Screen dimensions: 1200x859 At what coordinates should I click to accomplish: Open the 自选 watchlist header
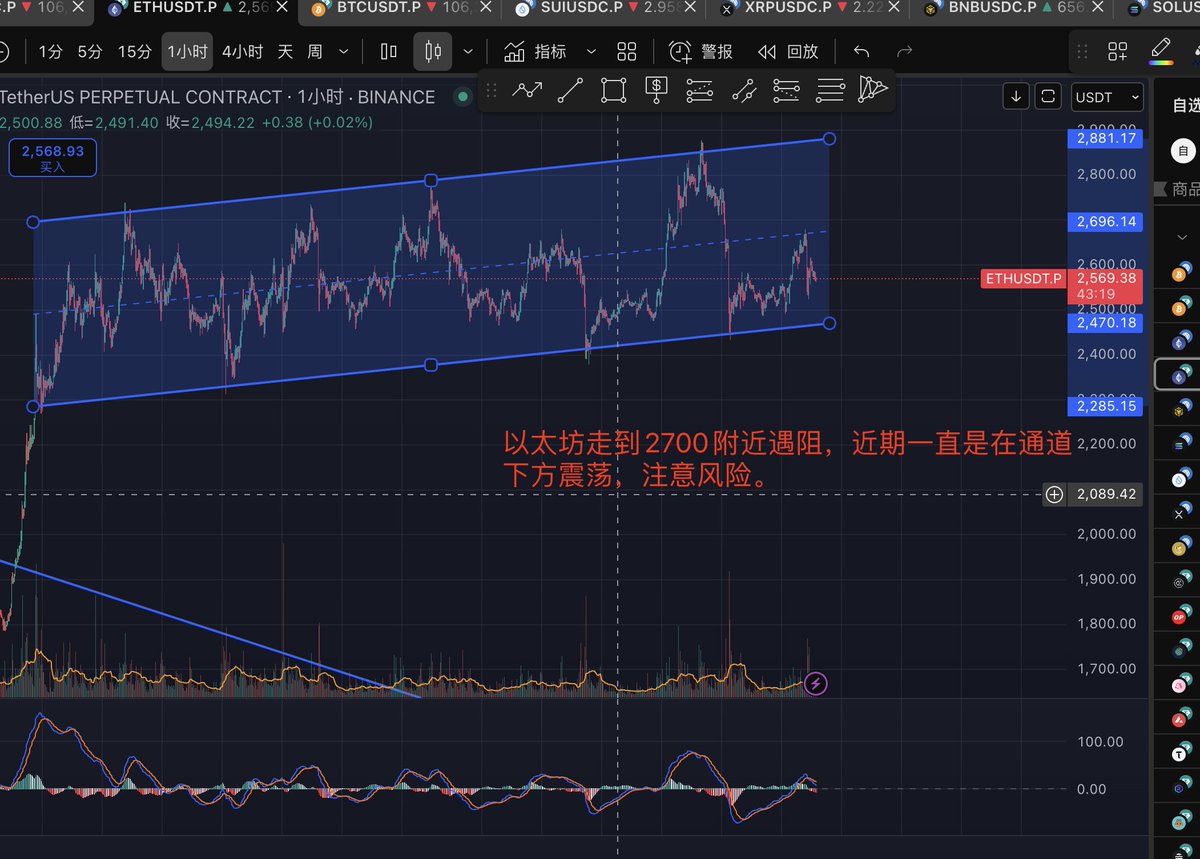pyautogui.click(x=1185, y=104)
